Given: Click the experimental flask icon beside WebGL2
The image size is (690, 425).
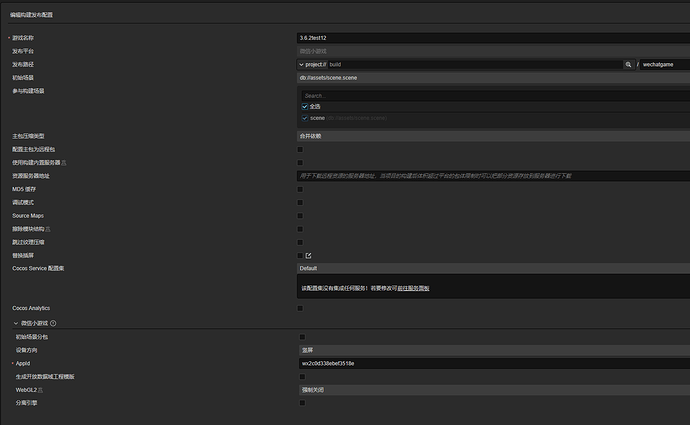Looking at the screenshot, I should tap(40, 390).
